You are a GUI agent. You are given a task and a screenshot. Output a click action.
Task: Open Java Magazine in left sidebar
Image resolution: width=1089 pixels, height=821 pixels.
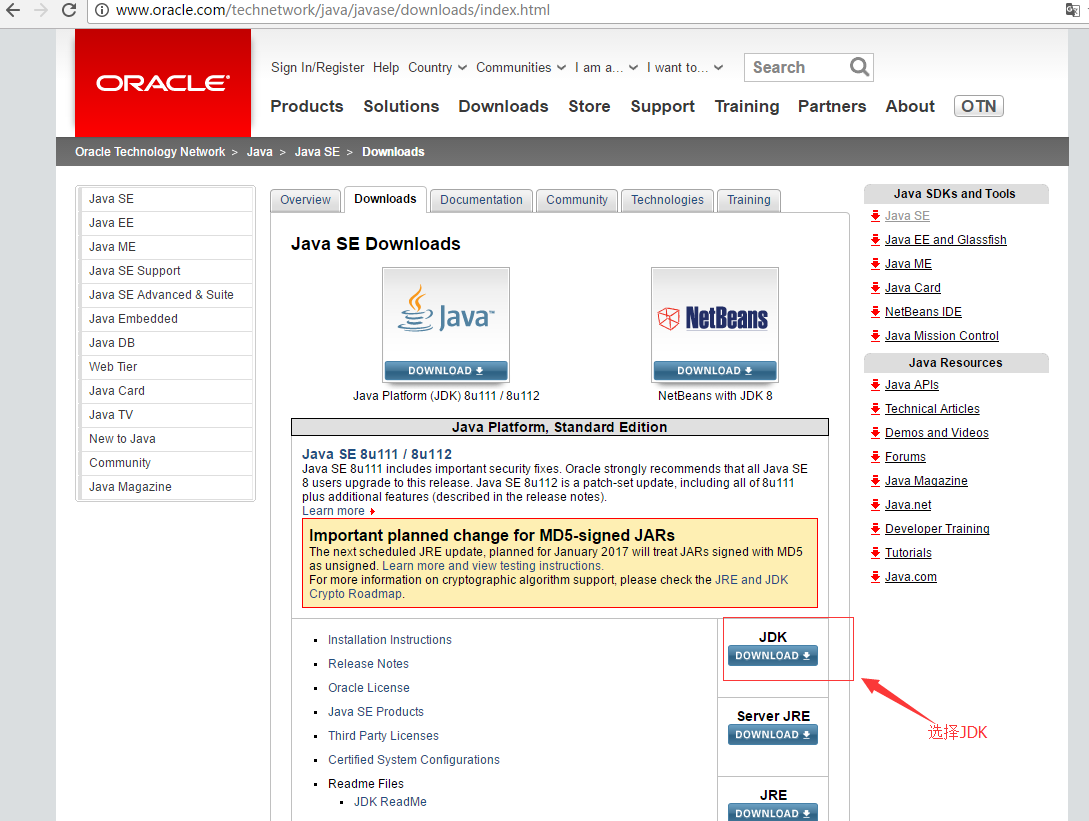tap(166, 487)
